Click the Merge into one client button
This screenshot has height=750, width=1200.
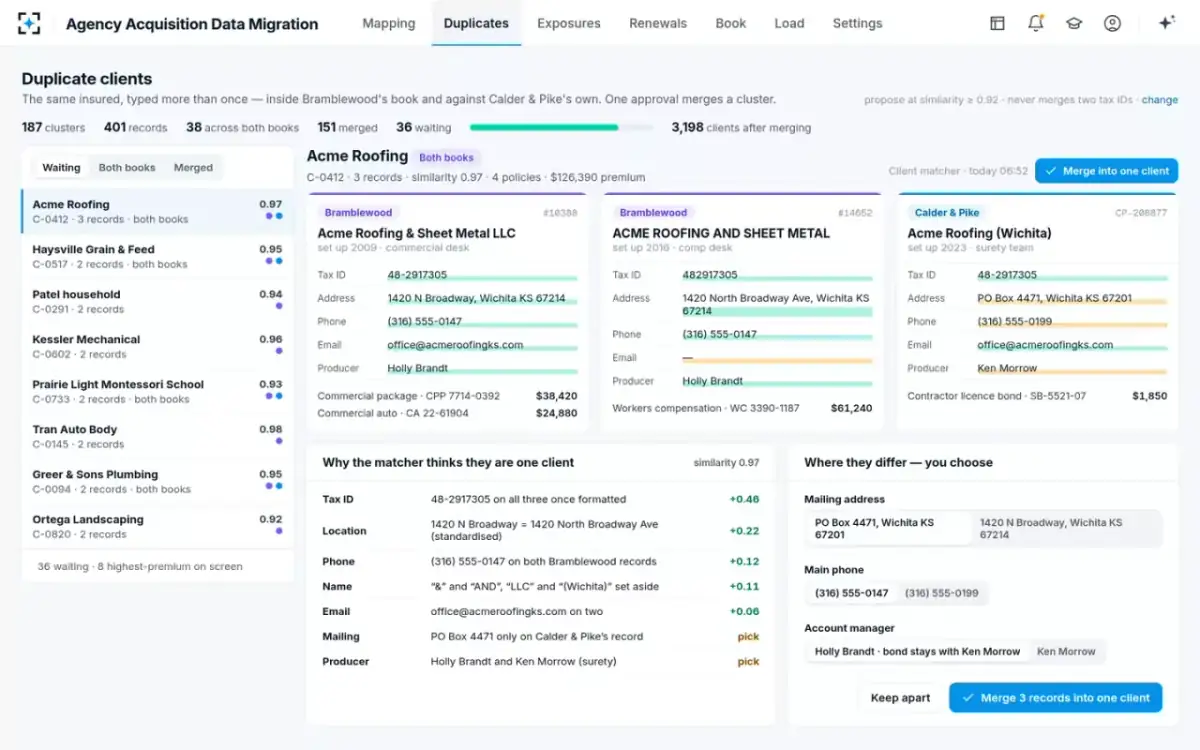[1106, 171]
